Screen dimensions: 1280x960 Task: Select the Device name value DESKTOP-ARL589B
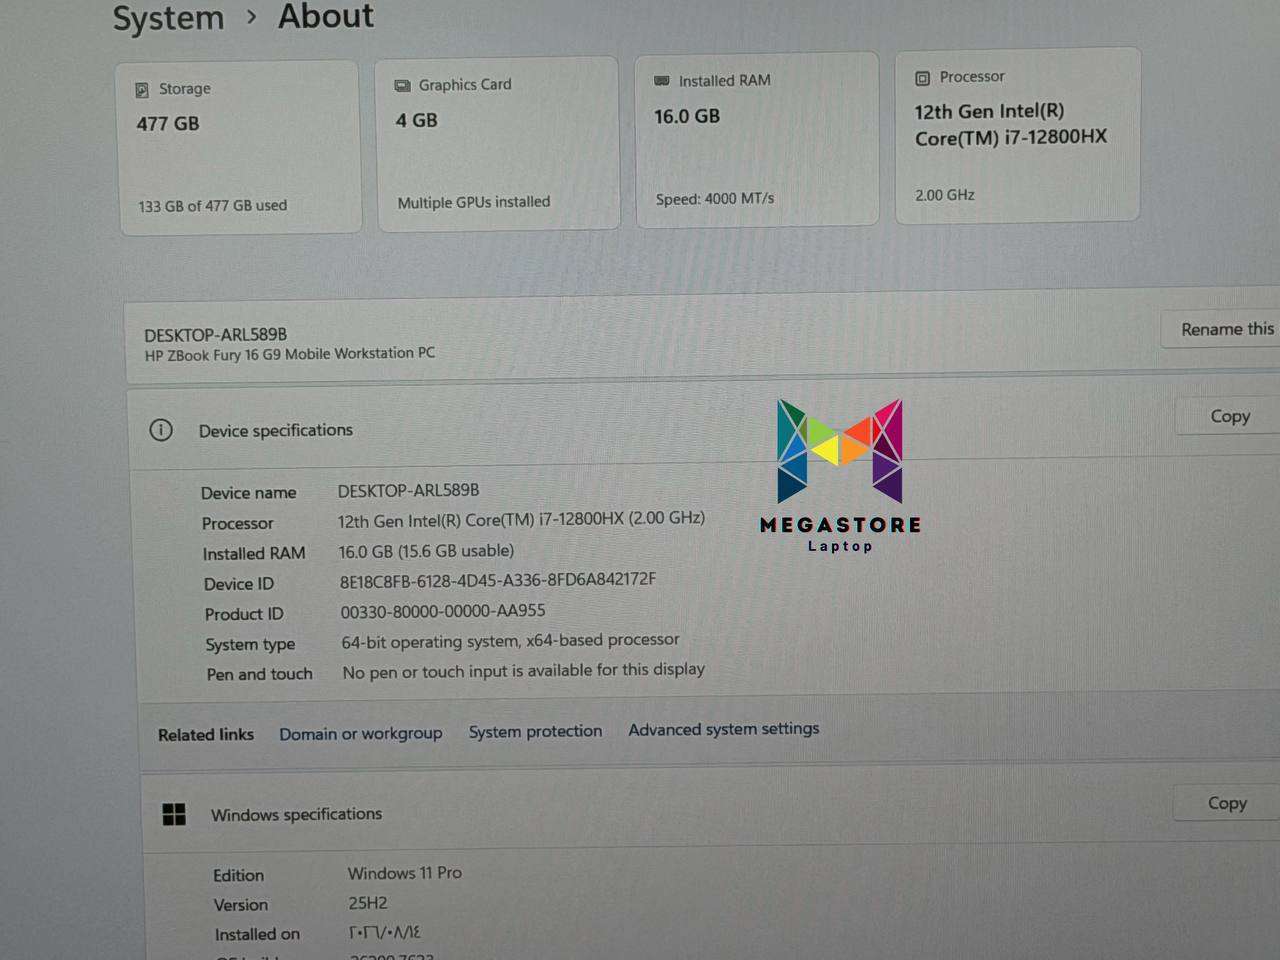(x=408, y=491)
